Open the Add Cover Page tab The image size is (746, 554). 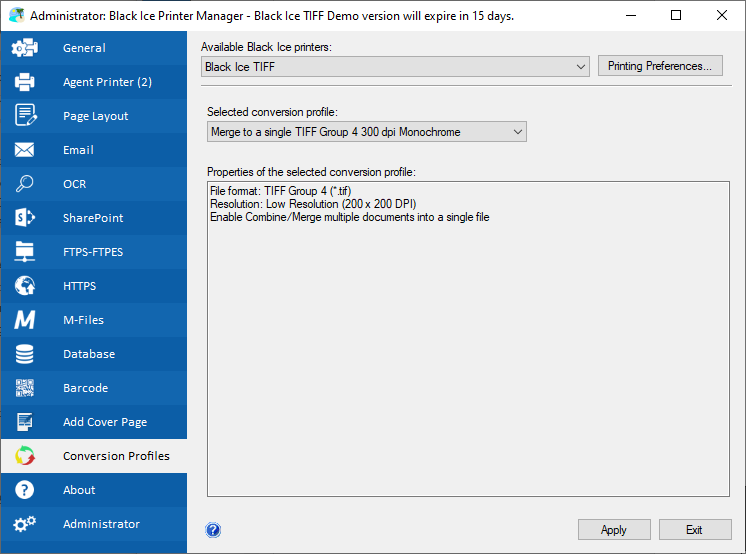point(104,422)
